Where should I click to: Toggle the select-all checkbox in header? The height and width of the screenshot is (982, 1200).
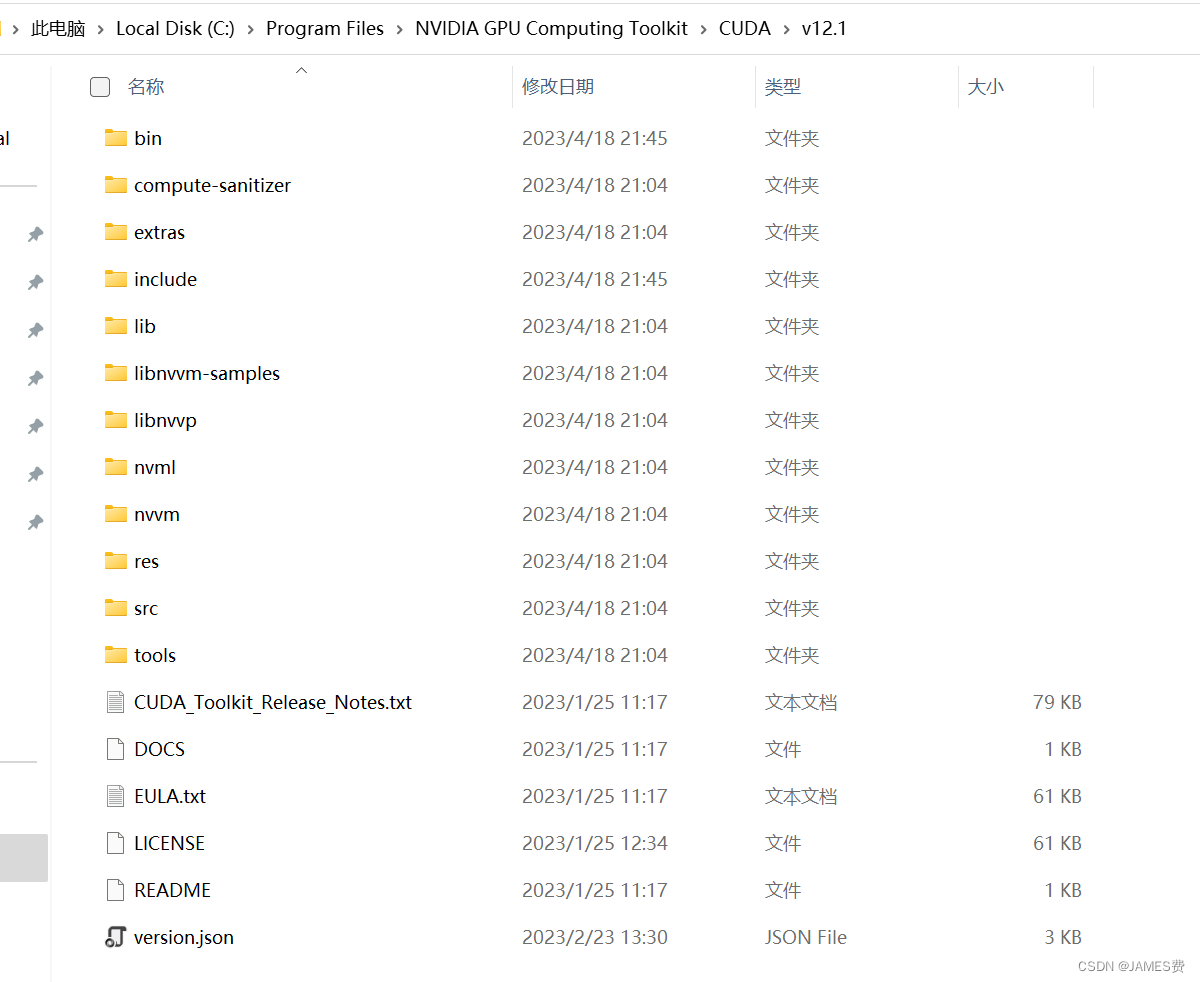tap(100, 87)
